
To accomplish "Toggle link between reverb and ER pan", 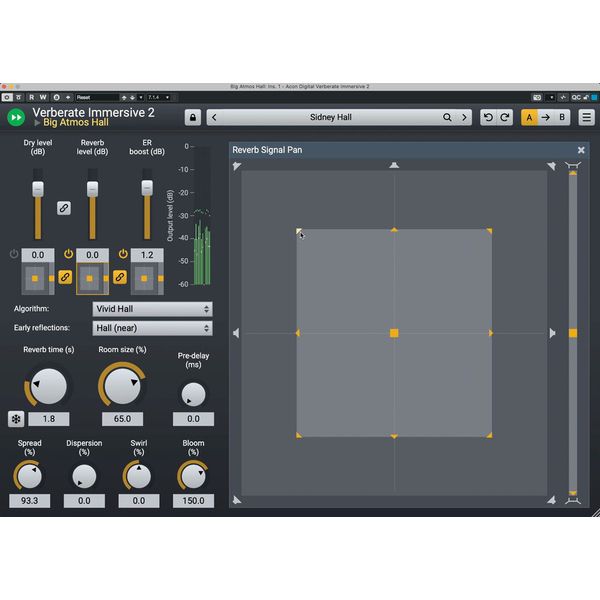I will click(x=120, y=277).
